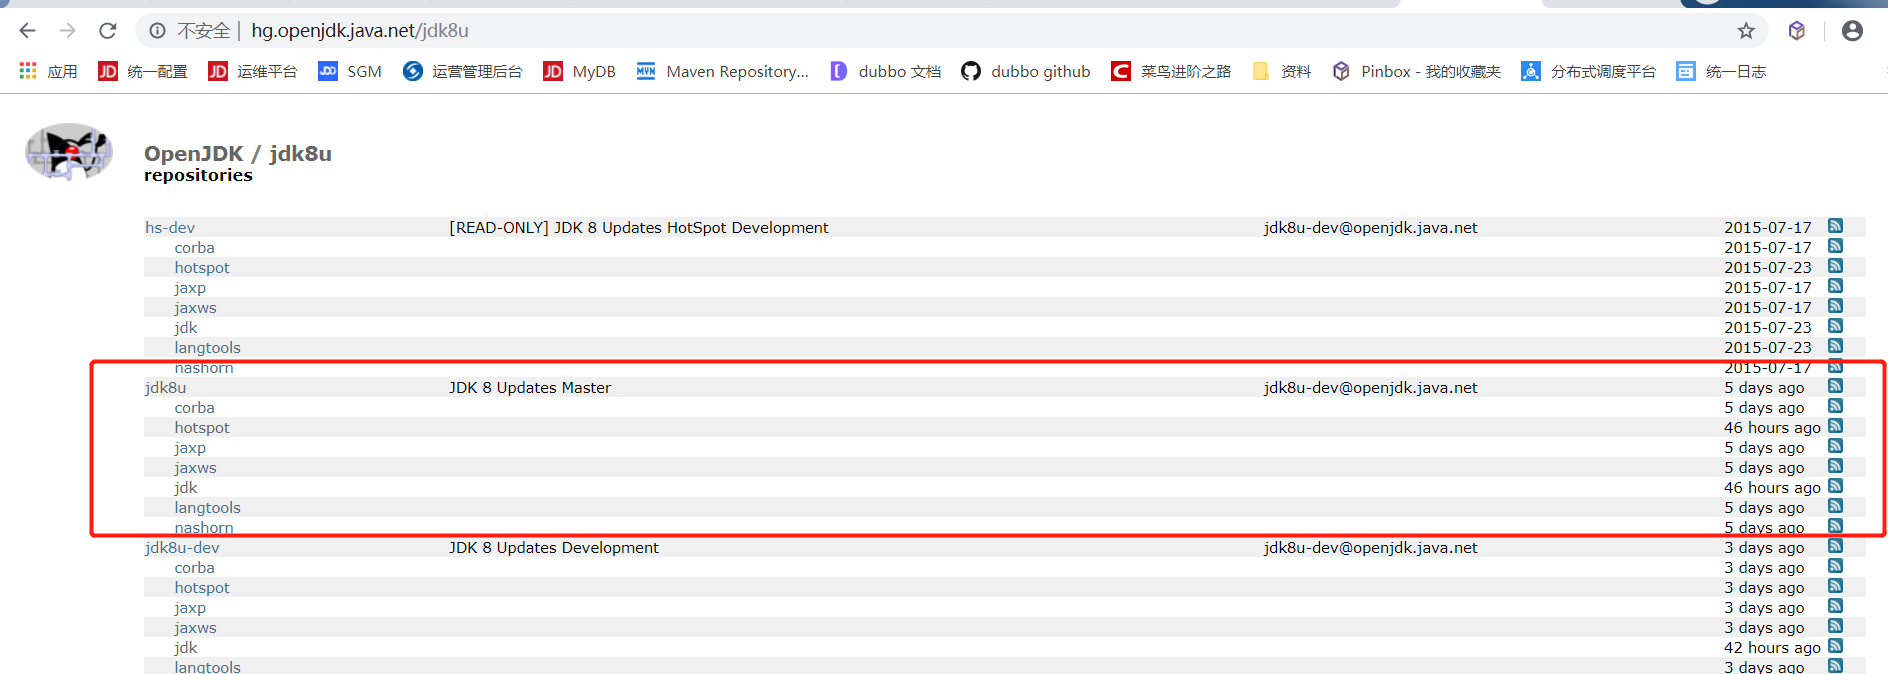Open langtools under hs-dev
Screen dimensions: 1888x674
[x=207, y=348]
